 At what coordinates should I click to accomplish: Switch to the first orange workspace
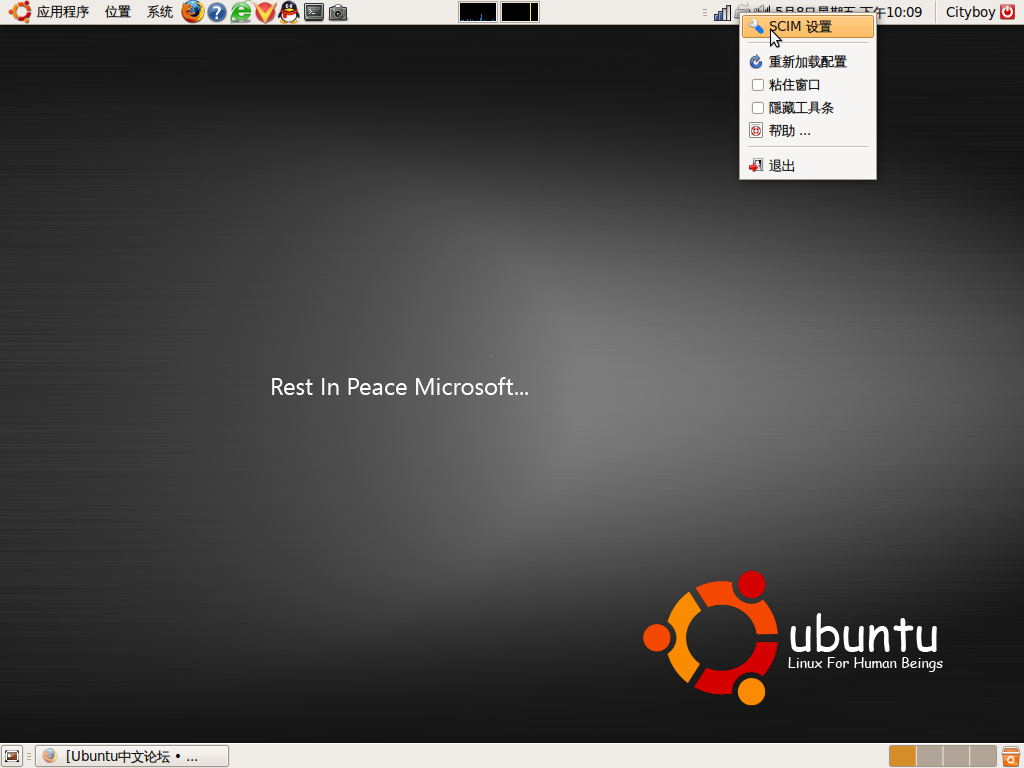pyautogui.click(x=903, y=756)
